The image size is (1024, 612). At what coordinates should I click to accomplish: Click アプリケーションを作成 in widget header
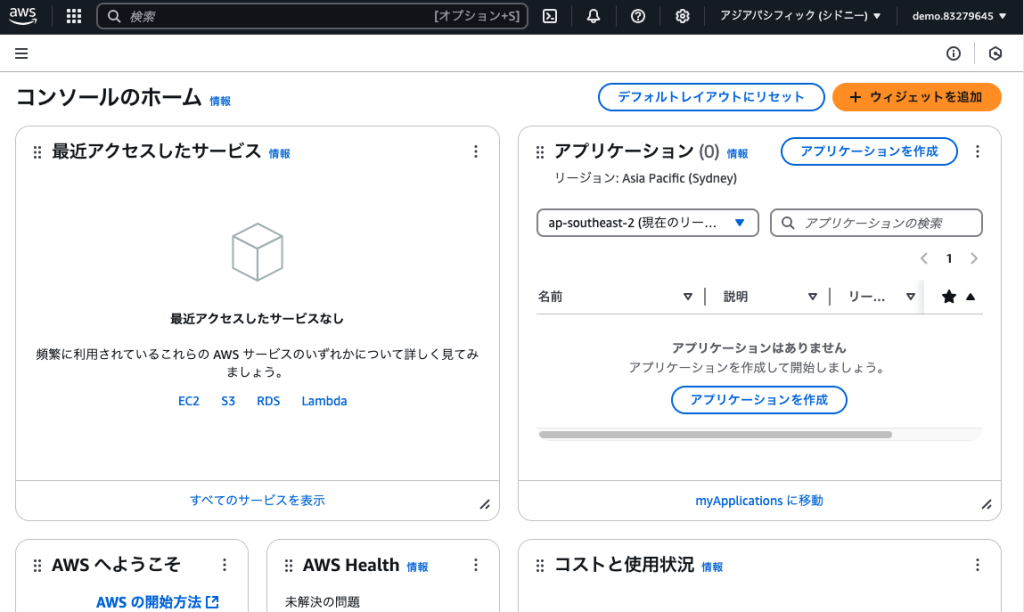point(869,152)
